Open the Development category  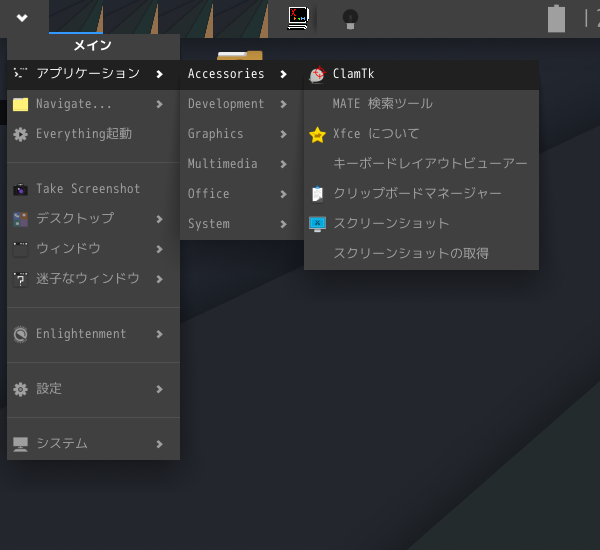tap(242, 104)
